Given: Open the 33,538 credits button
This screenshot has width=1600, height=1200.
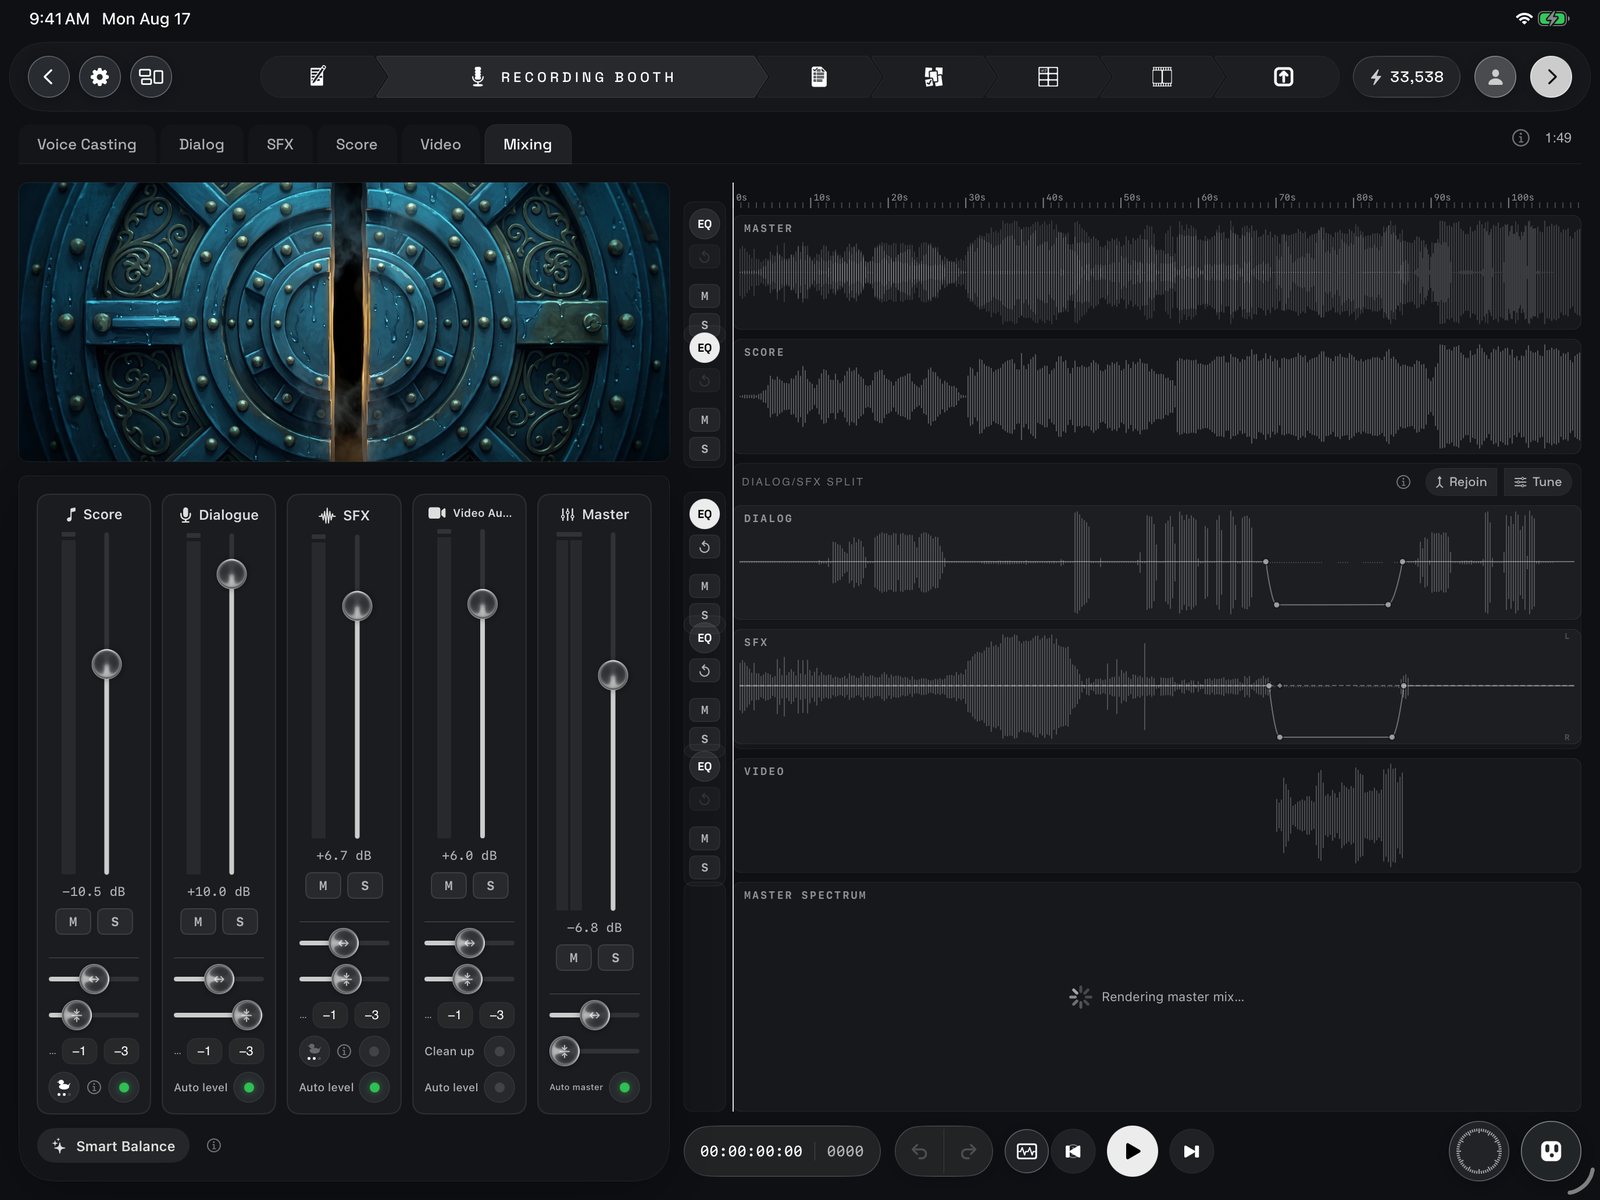Looking at the screenshot, I should click(x=1406, y=77).
